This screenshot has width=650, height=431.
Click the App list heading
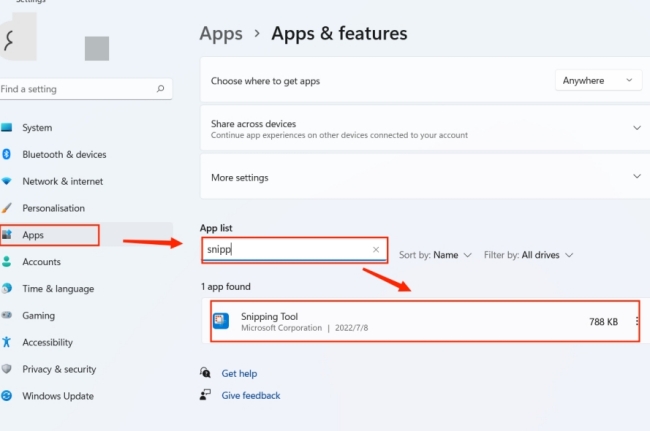(216, 228)
